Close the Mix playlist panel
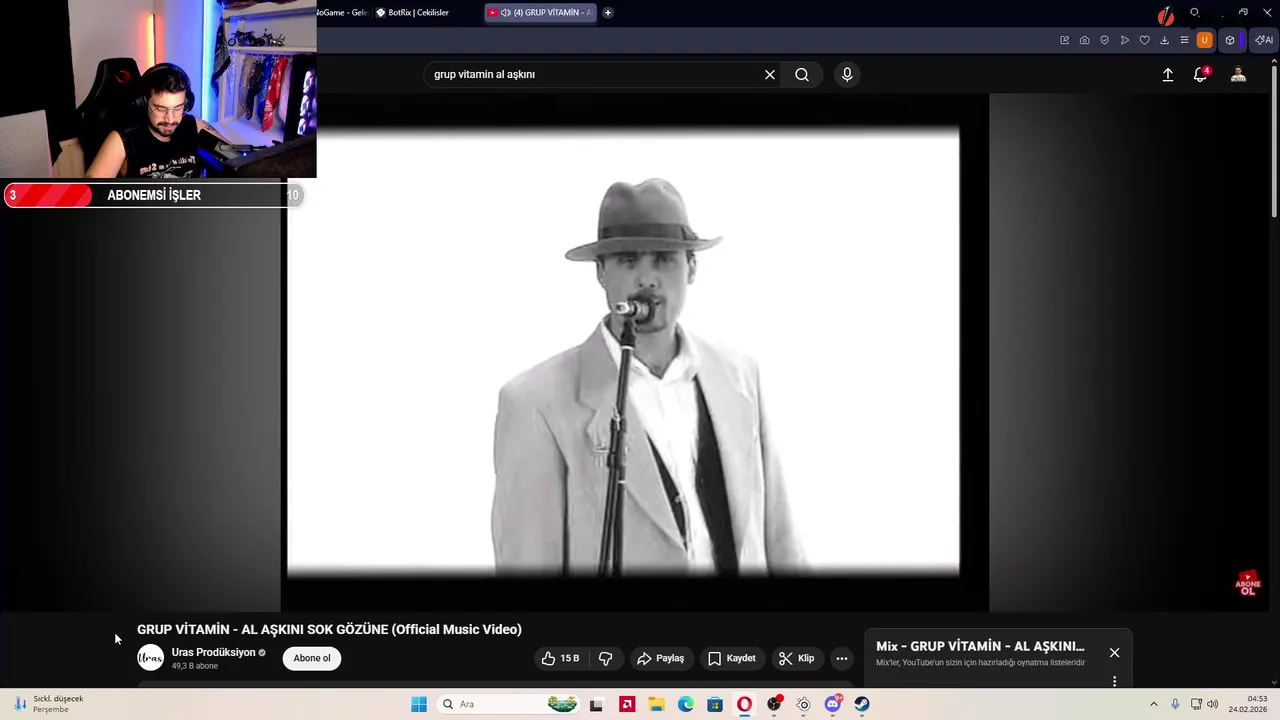This screenshot has height=720, width=1280. click(1114, 653)
